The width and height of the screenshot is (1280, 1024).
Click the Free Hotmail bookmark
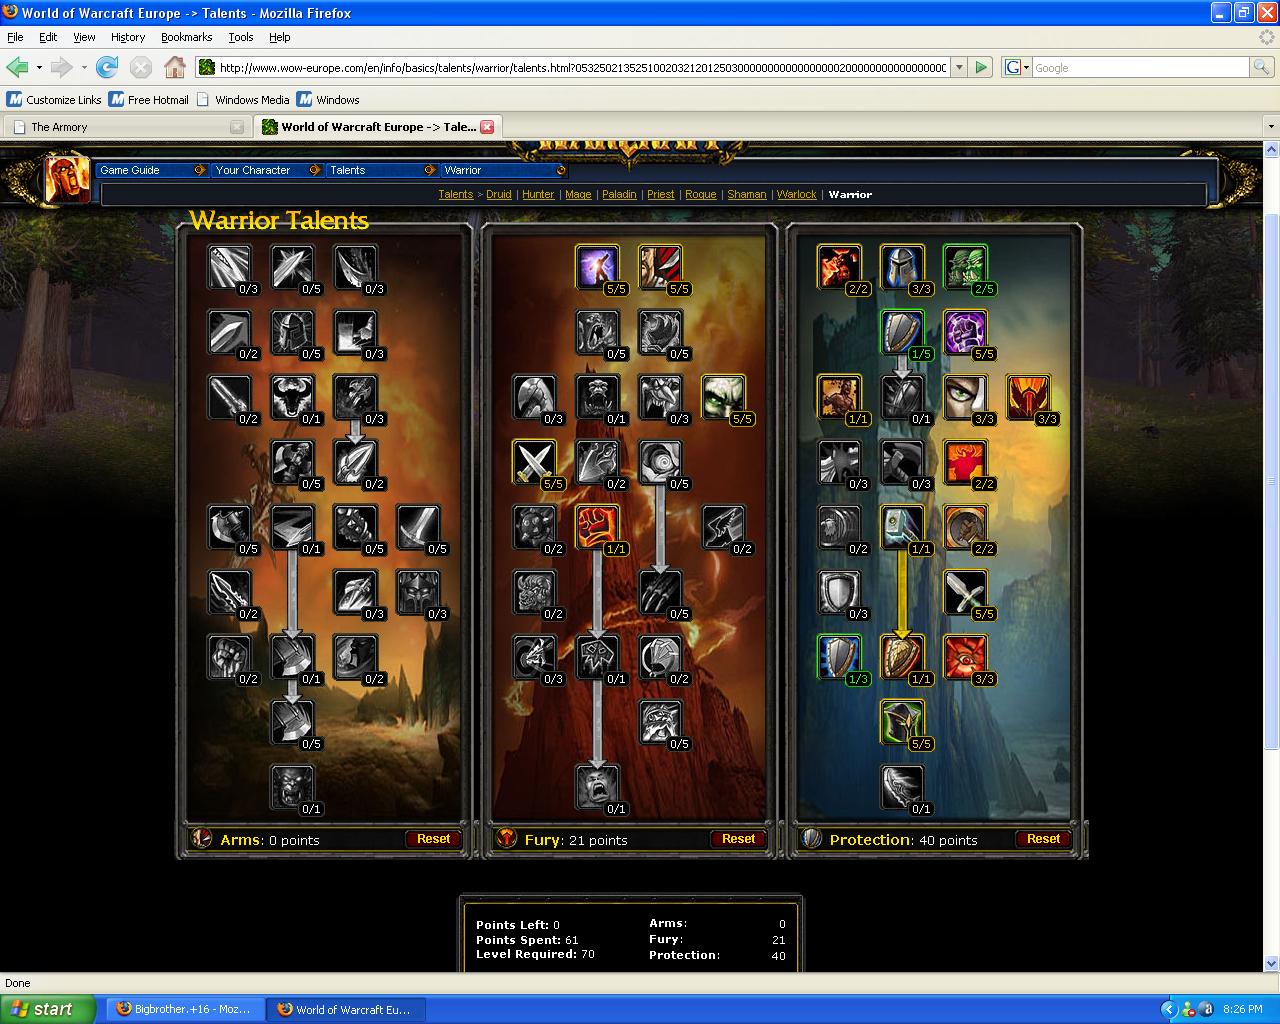149,100
